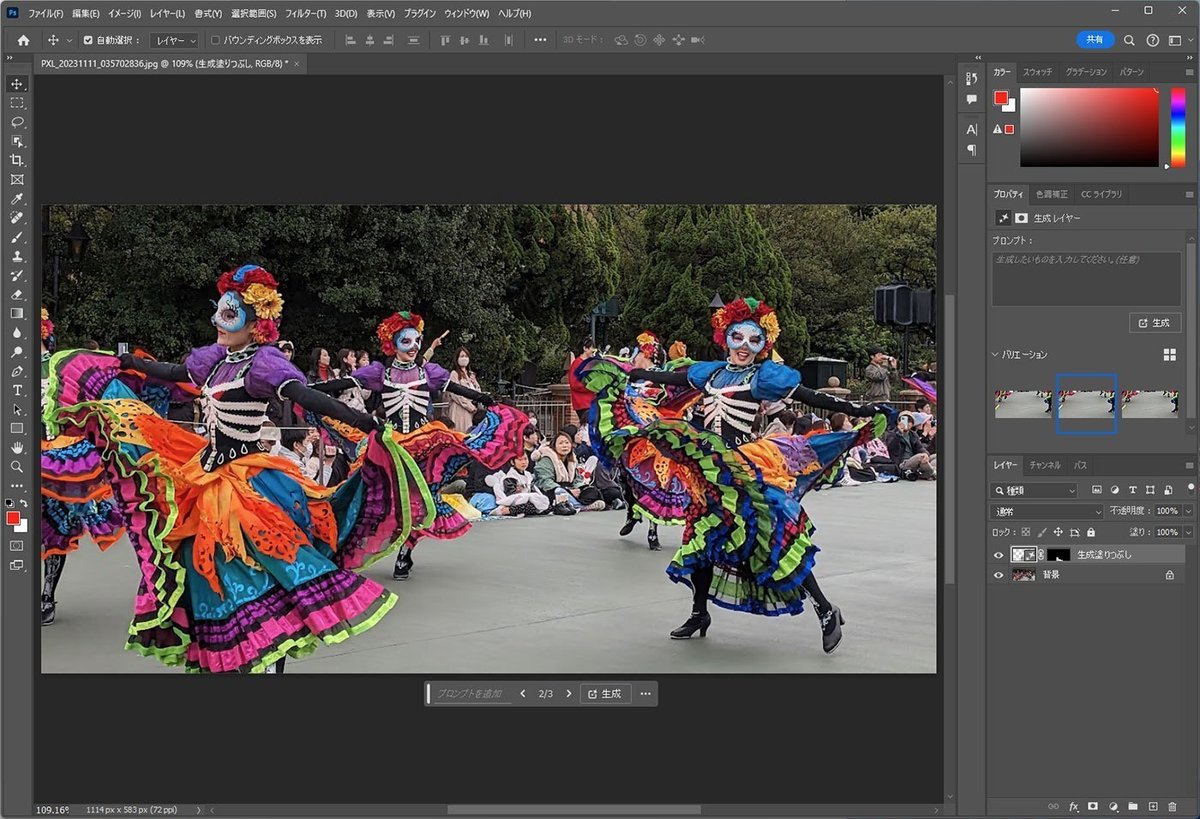1200x819 pixels.
Task: Select the Hand tool
Action: coord(17,447)
